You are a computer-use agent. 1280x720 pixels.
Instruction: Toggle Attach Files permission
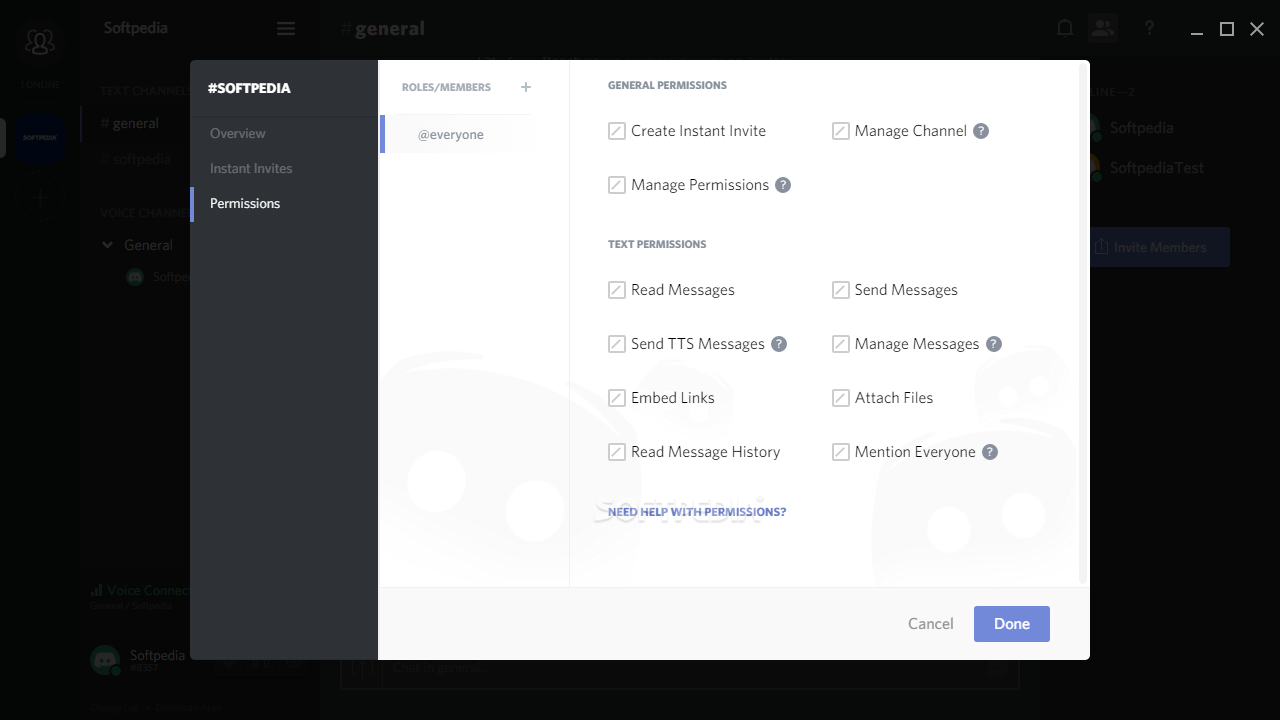841,398
